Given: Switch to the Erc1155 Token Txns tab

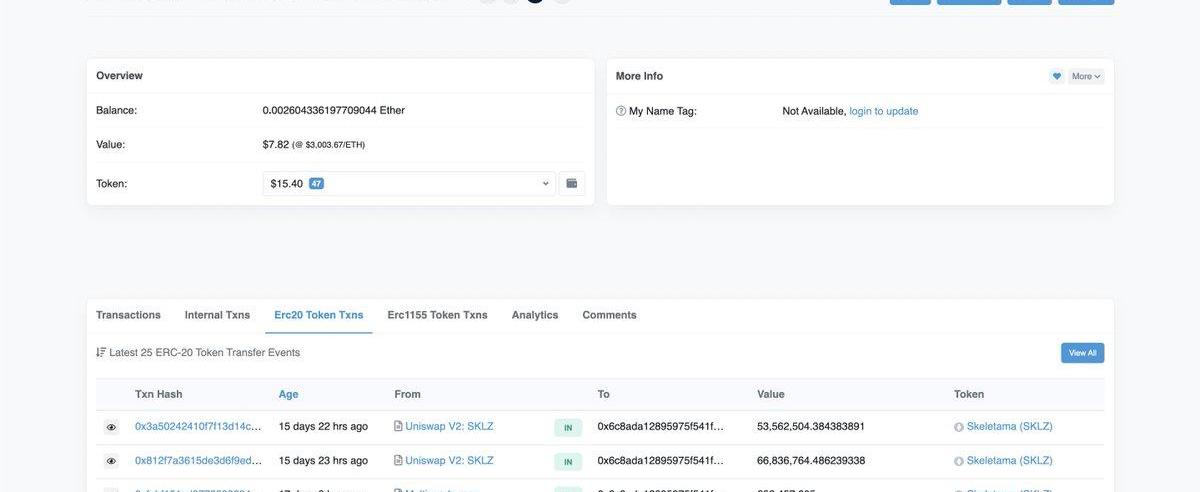Looking at the screenshot, I should (x=437, y=315).
